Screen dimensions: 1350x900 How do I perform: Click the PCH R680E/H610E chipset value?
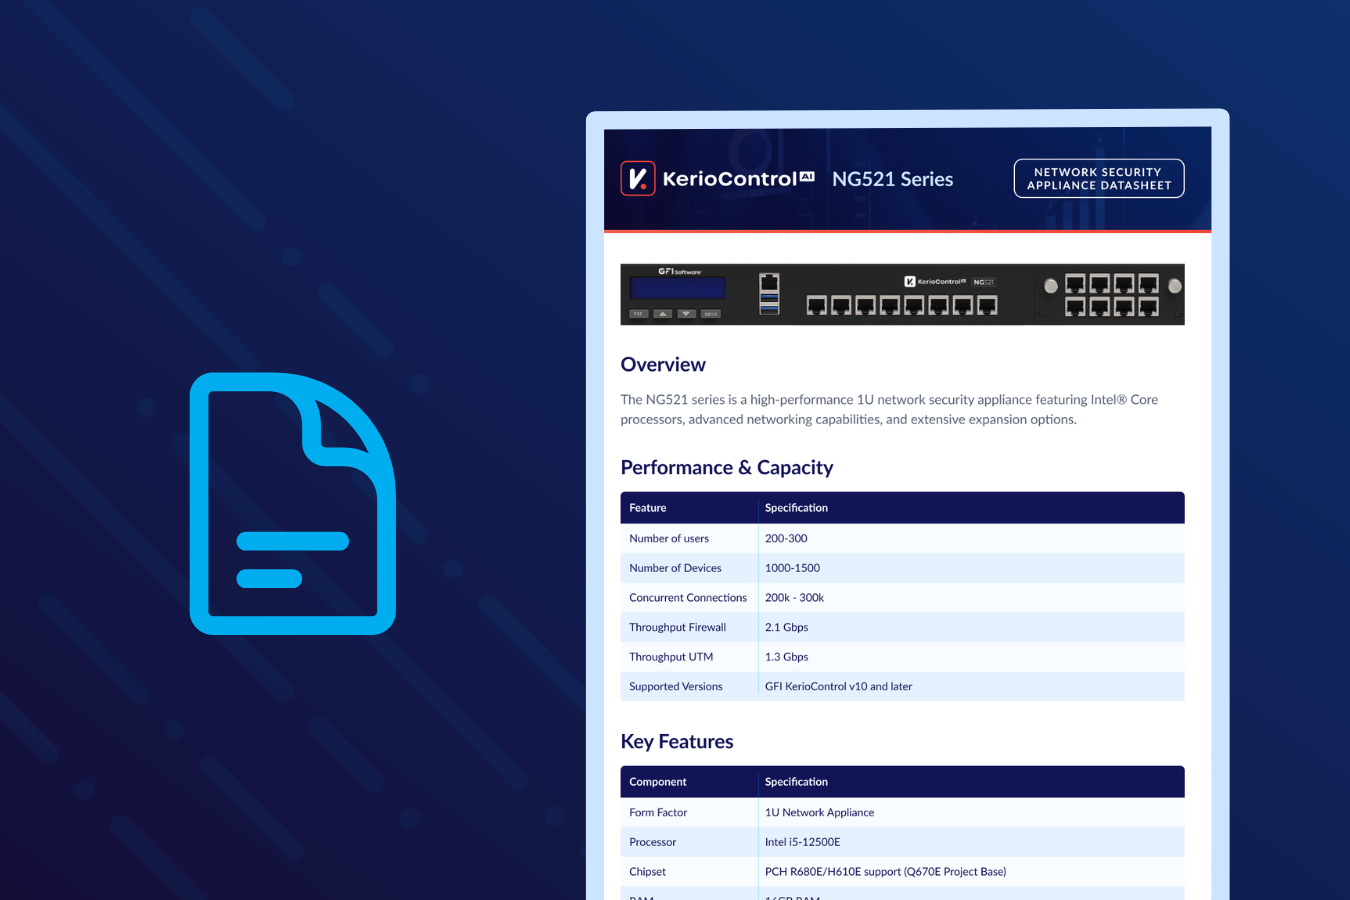pyautogui.click(x=885, y=872)
